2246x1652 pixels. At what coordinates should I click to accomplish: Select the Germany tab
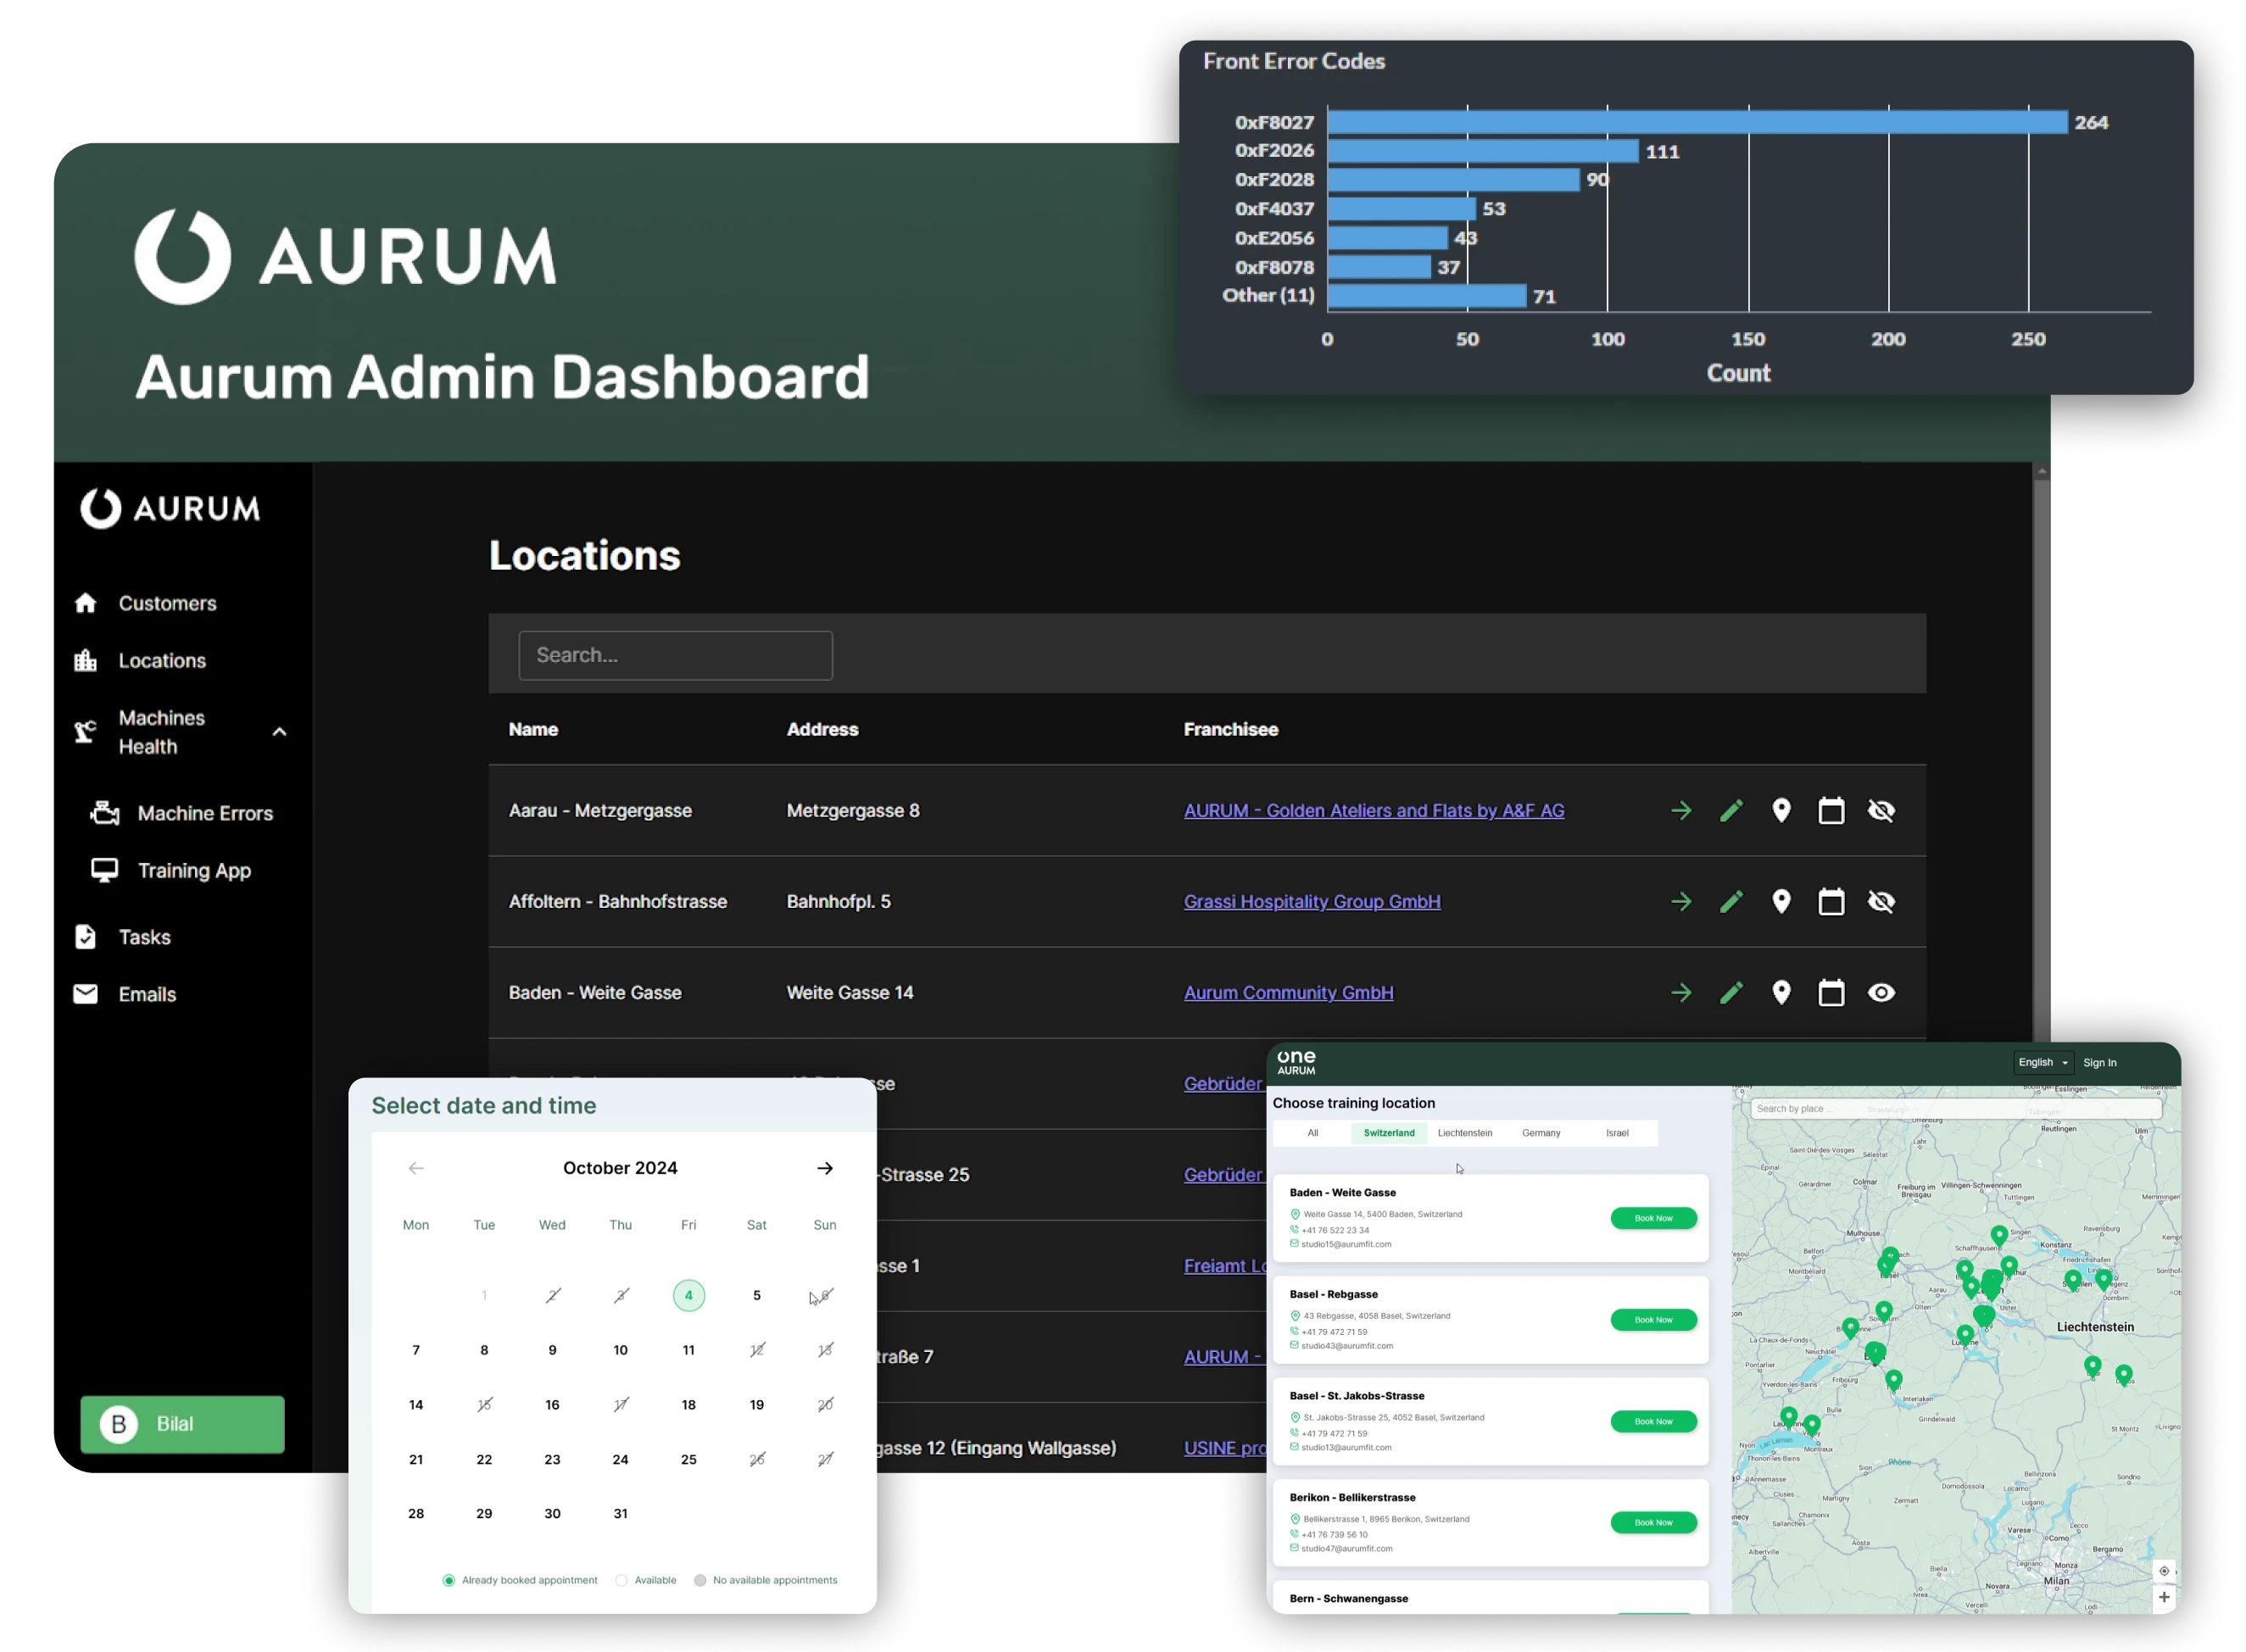point(1541,1133)
